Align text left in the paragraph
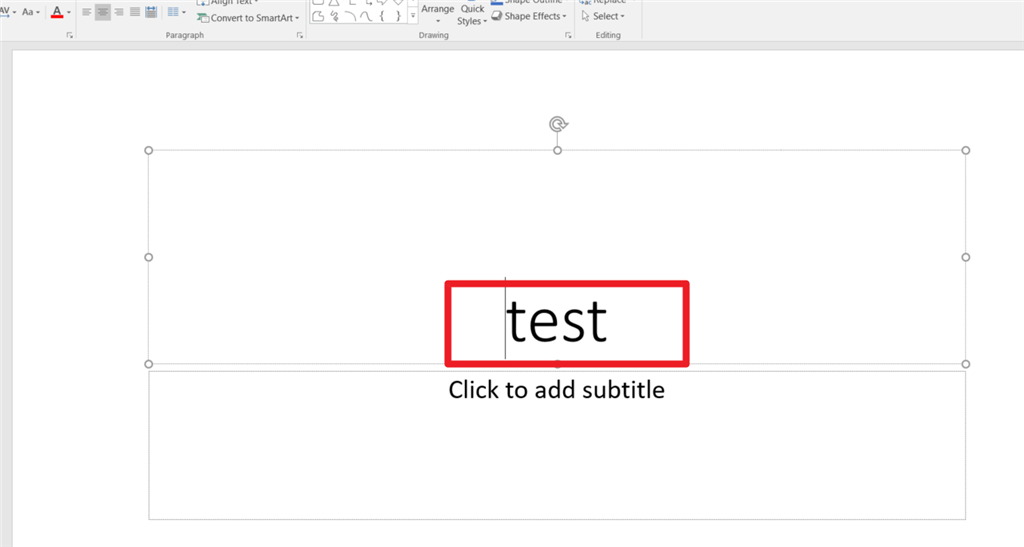 [87, 12]
